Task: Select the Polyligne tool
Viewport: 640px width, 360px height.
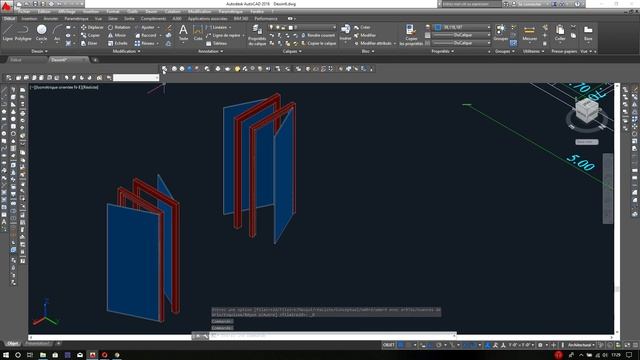Action: [23, 32]
